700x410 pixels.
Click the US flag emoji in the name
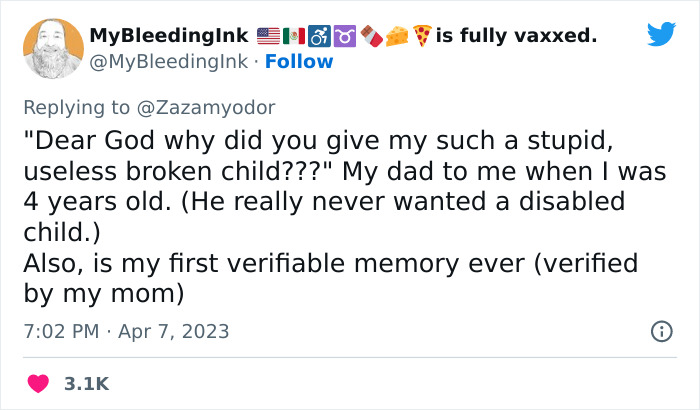click(270, 37)
